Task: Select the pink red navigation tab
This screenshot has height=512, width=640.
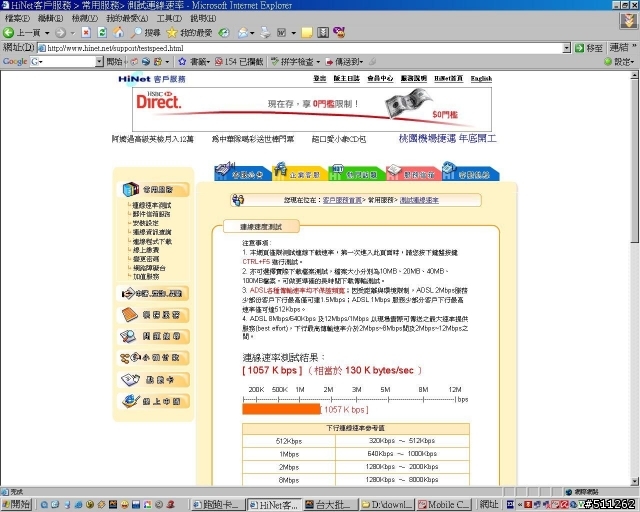Action: (x=413, y=173)
